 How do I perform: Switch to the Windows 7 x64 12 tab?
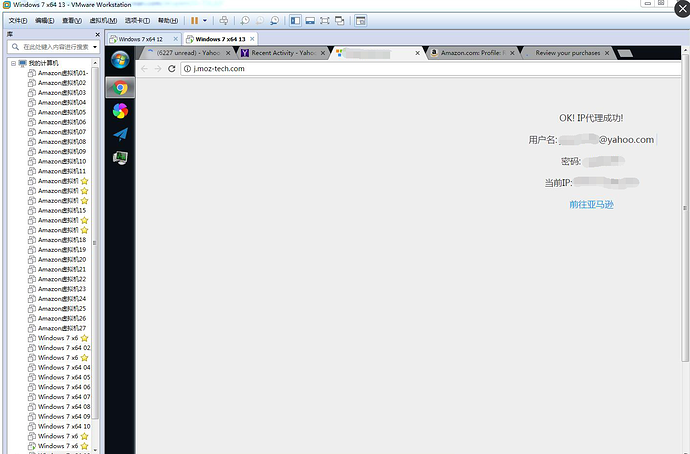pyautogui.click(x=141, y=39)
